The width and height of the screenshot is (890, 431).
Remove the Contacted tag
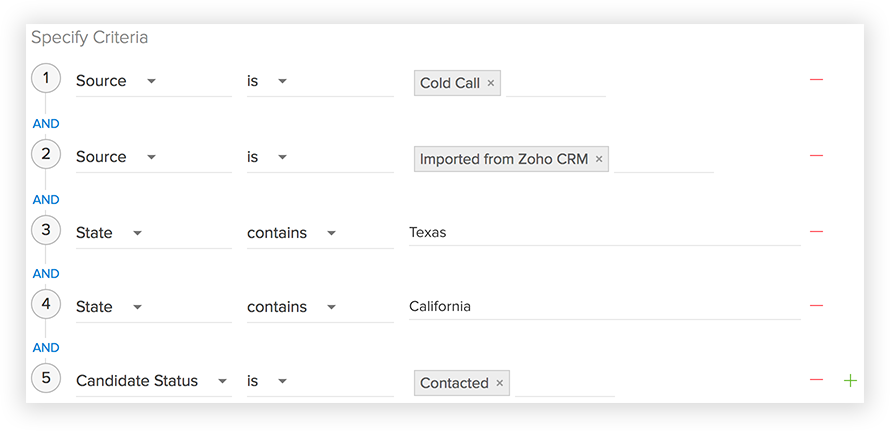pyautogui.click(x=499, y=383)
